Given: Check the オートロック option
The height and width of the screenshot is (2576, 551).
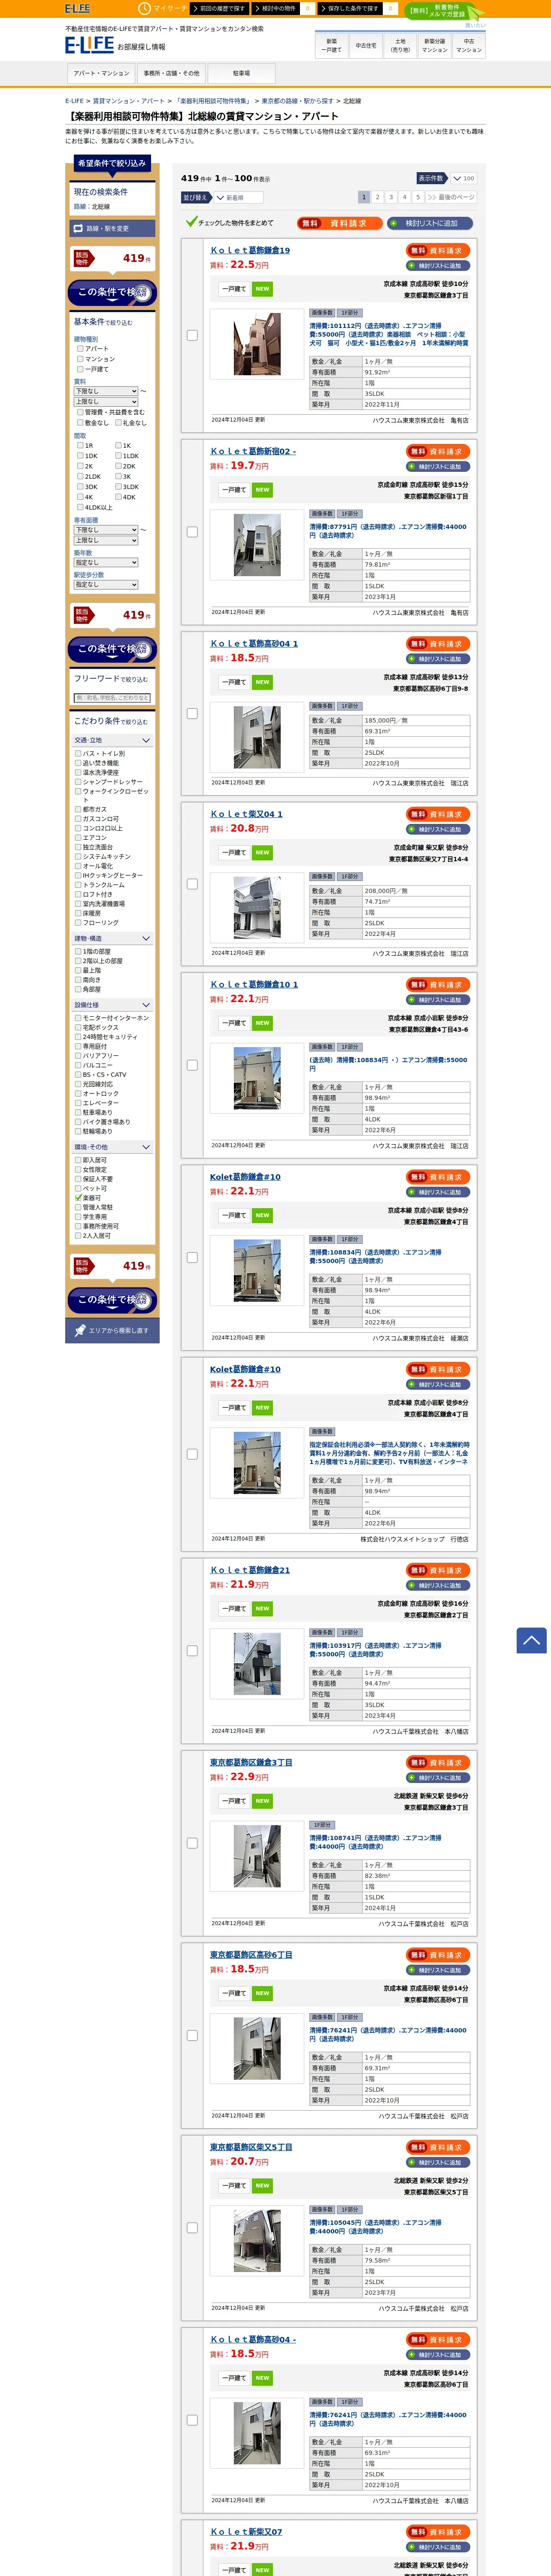Looking at the screenshot, I should pos(78,1093).
